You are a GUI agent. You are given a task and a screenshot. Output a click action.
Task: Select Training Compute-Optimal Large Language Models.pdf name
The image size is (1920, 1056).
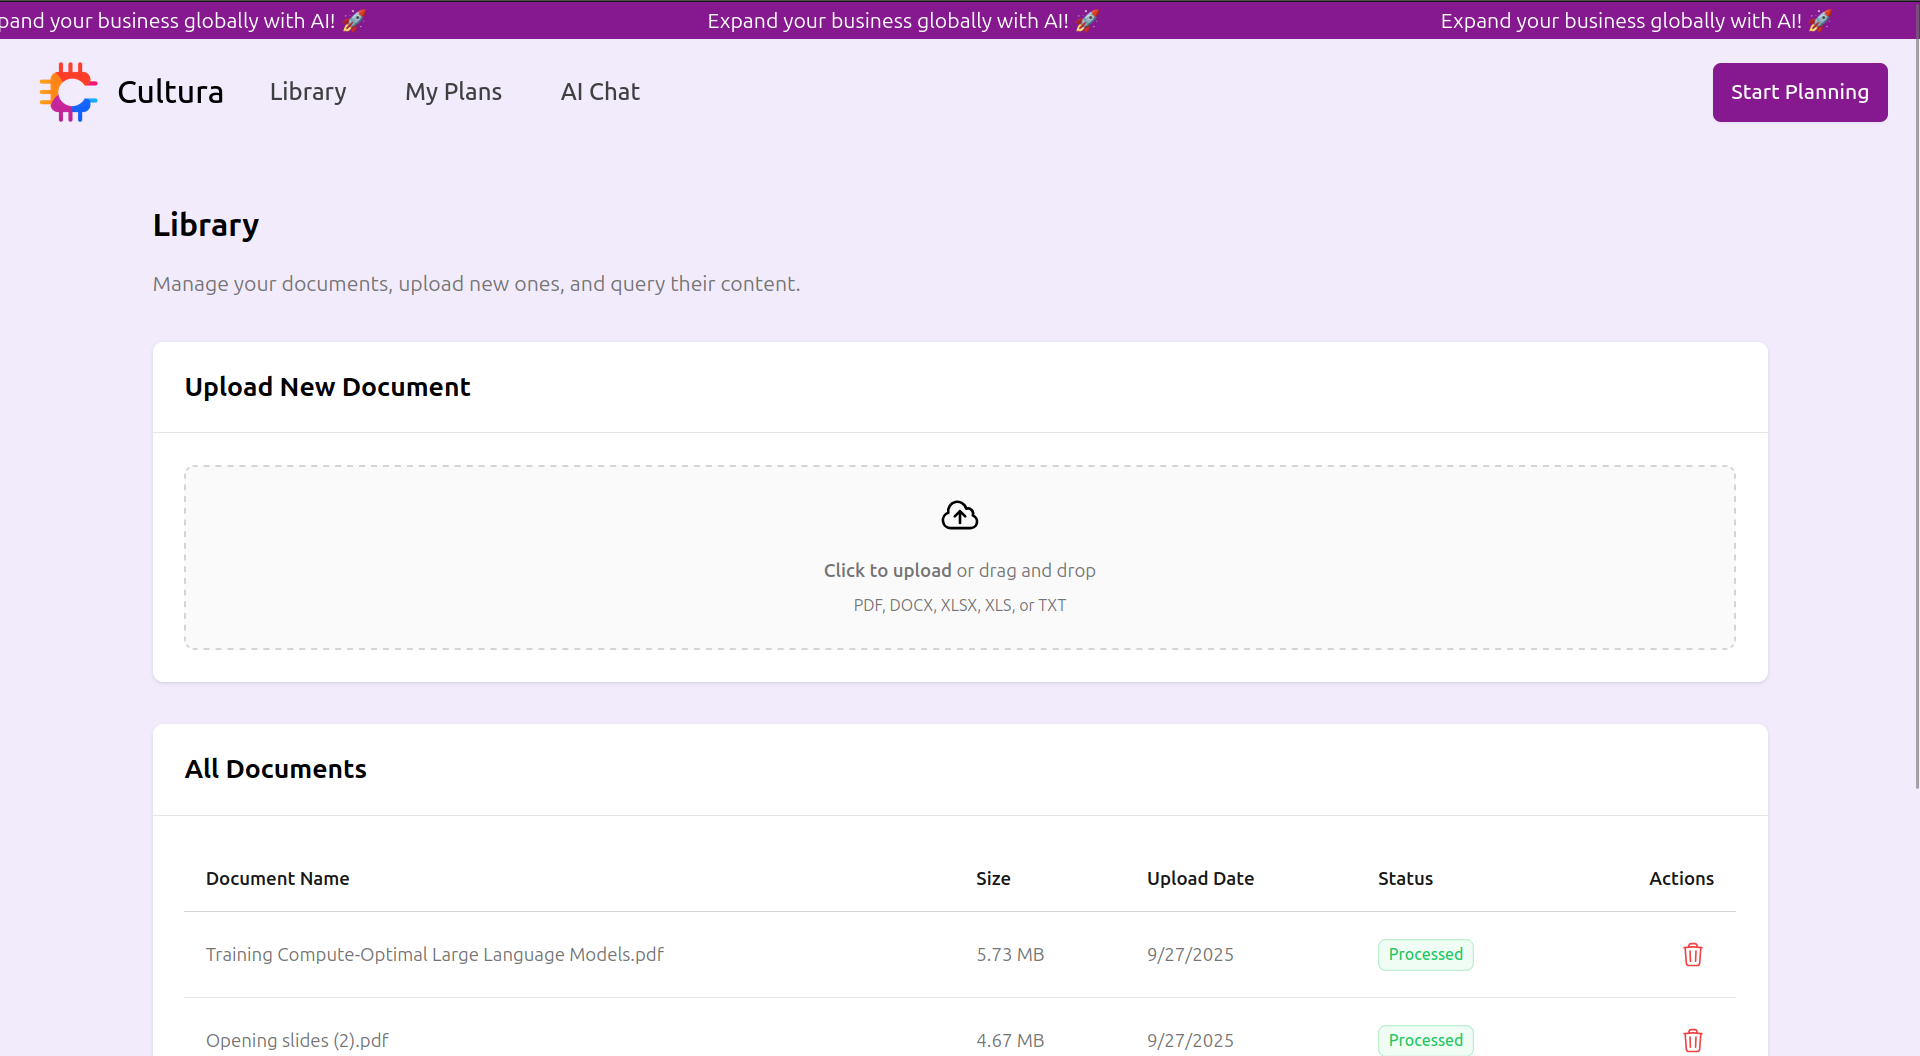click(x=435, y=954)
